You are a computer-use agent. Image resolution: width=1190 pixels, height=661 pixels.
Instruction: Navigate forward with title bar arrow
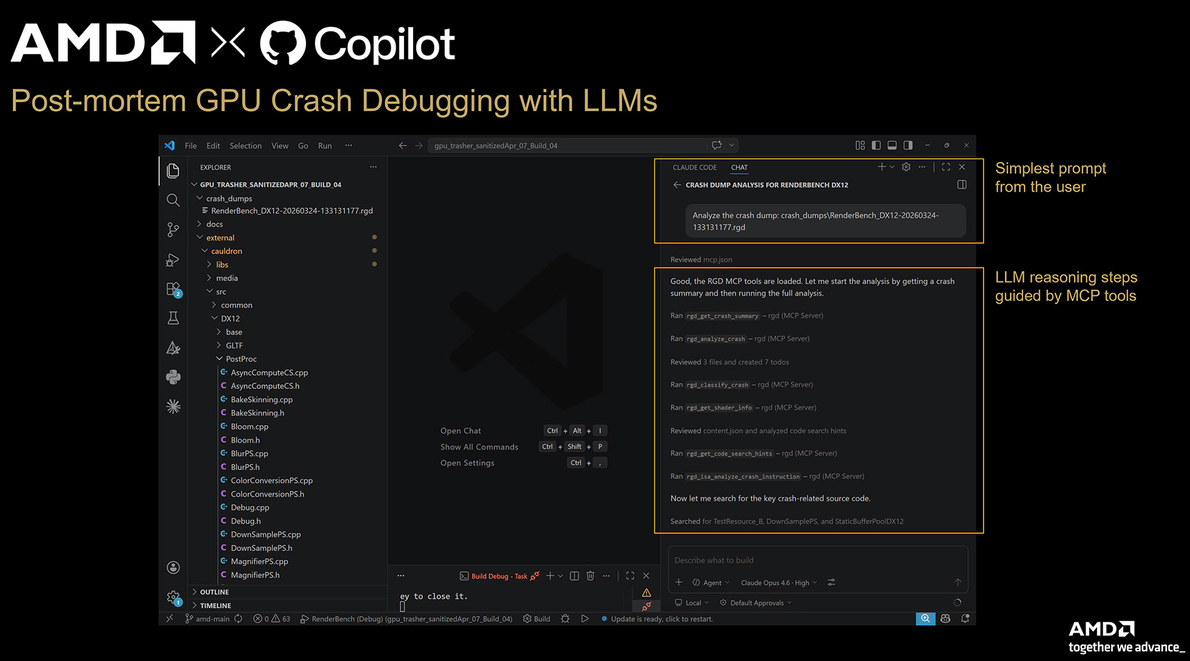coord(418,145)
